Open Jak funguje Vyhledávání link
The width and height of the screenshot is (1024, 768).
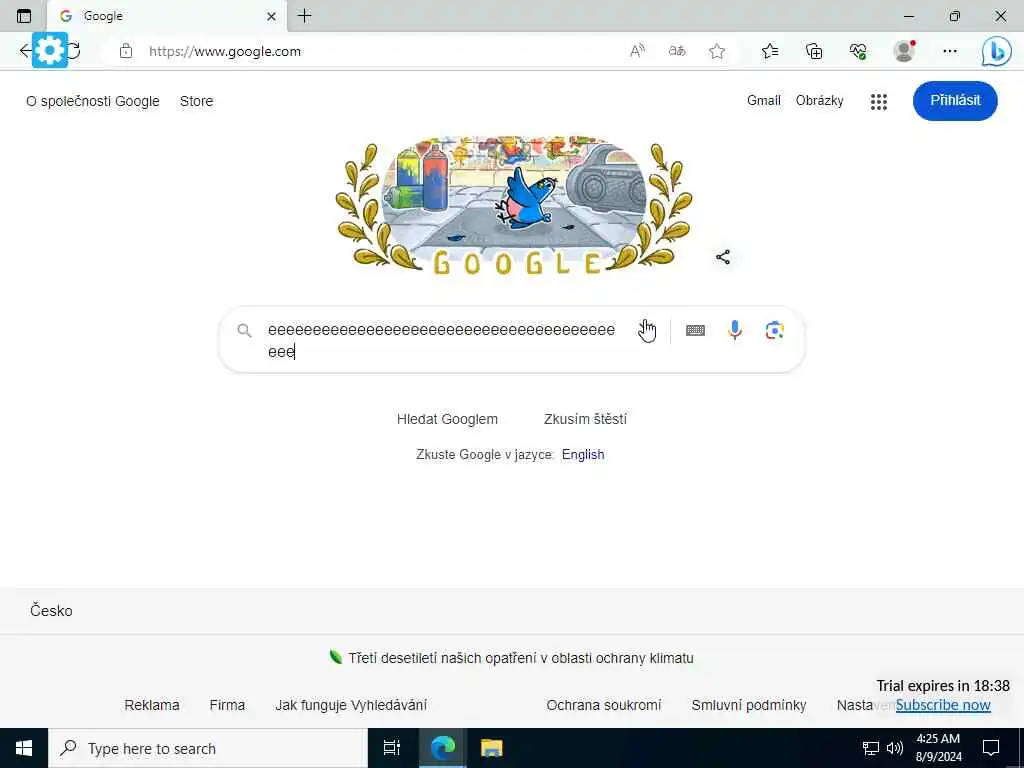[x=351, y=705]
